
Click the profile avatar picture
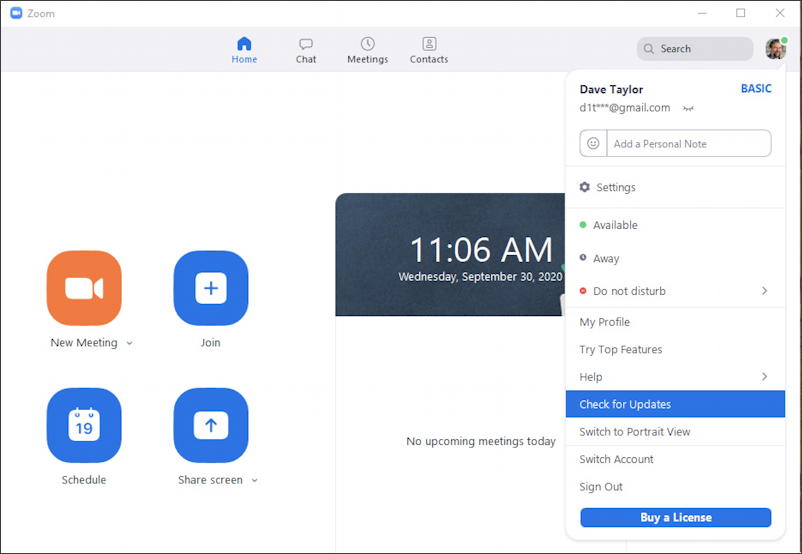coord(775,49)
